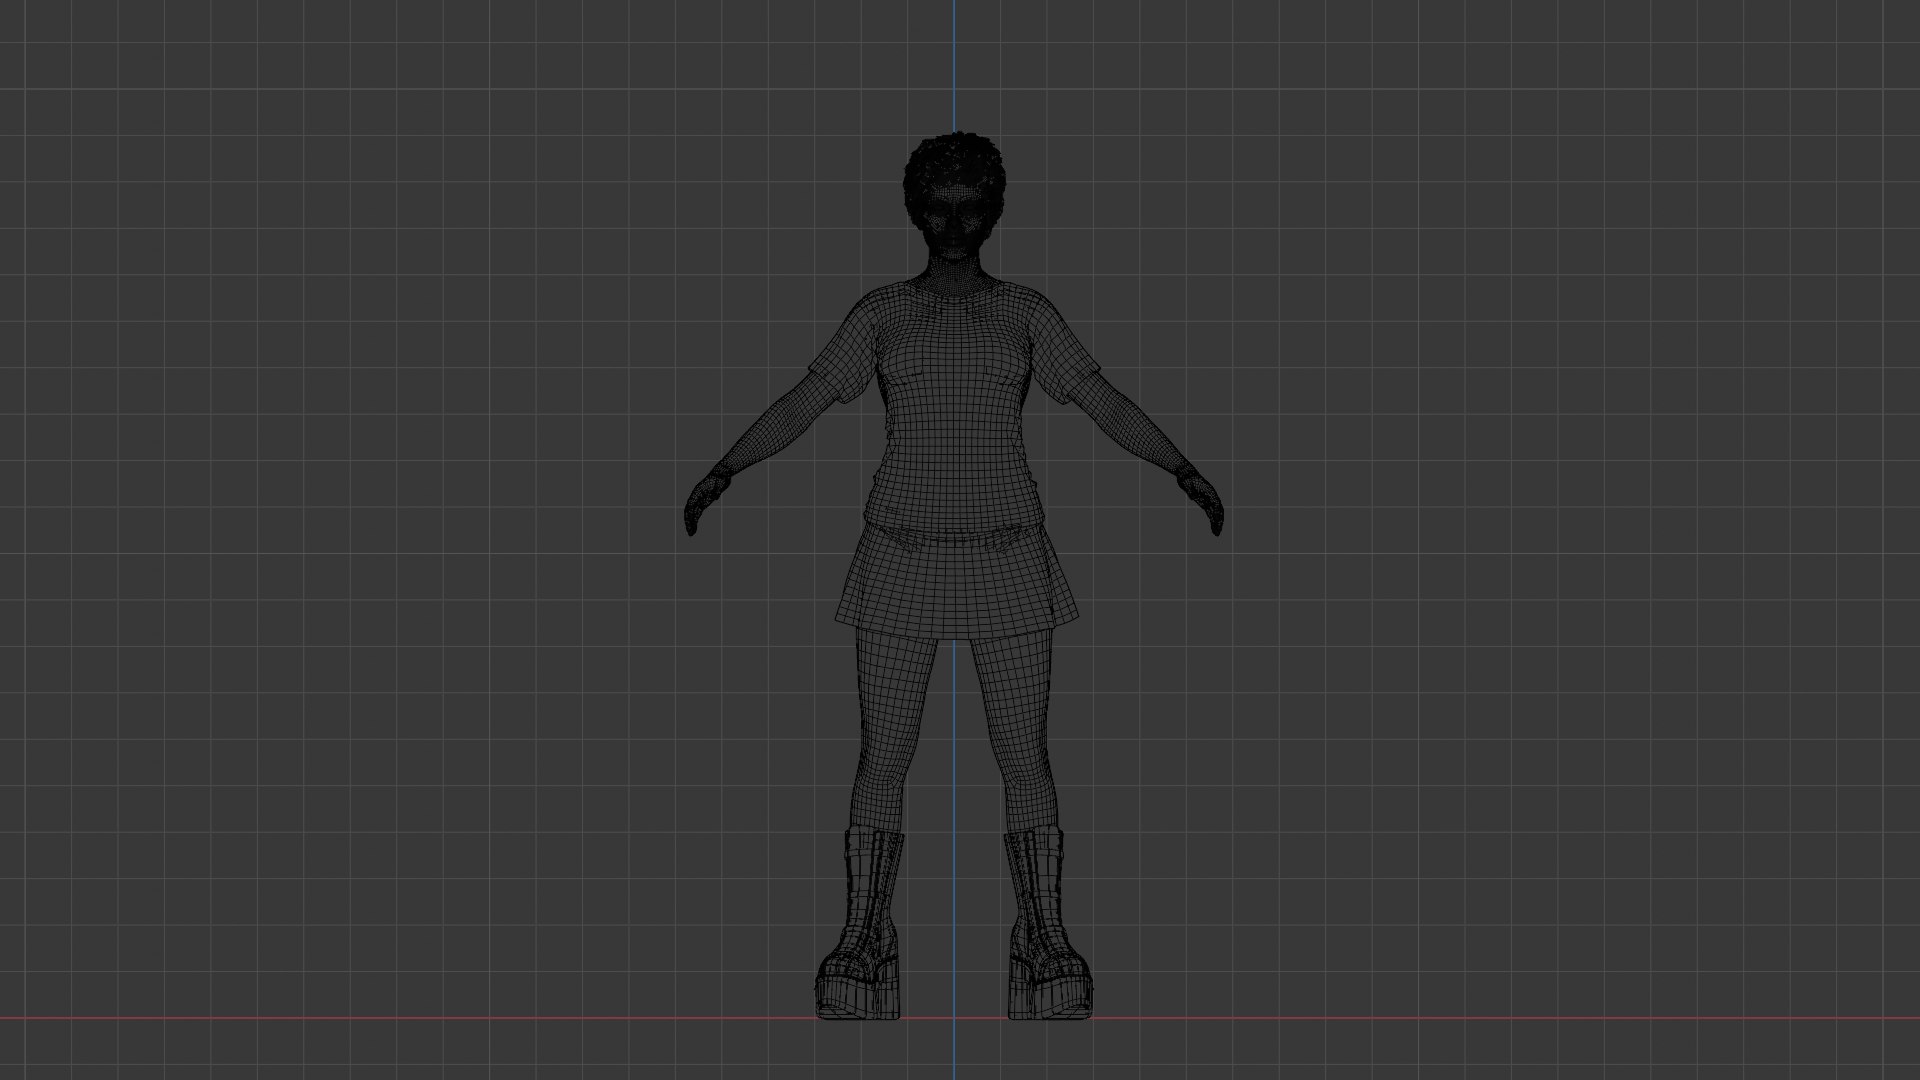Select the character's curly hair mesh
Image resolution: width=1920 pixels, height=1080 pixels.
coord(954,160)
